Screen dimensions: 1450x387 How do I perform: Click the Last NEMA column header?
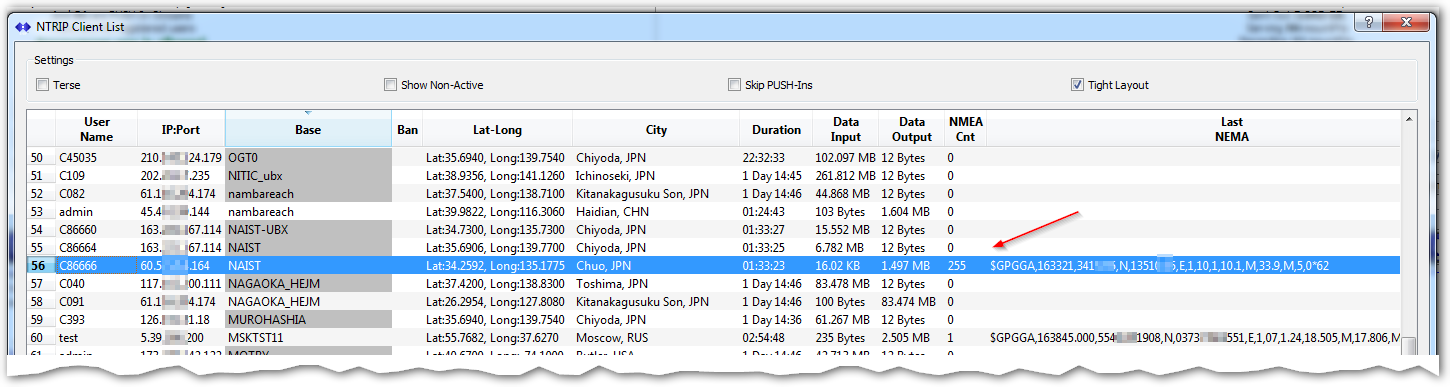pyautogui.click(x=1194, y=129)
